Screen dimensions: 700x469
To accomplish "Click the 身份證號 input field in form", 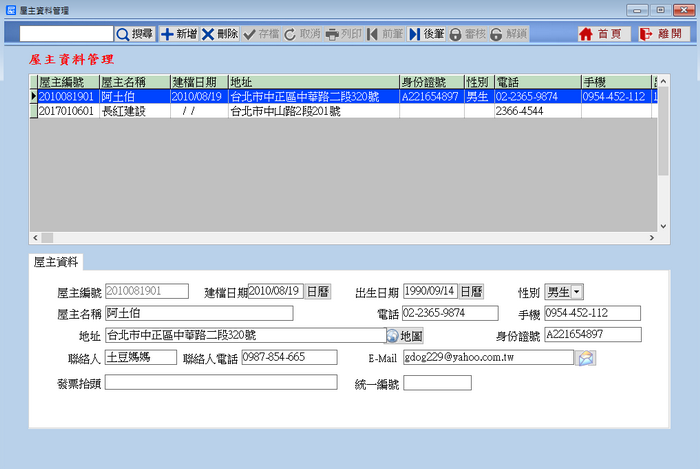I will click(x=593, y=335).
